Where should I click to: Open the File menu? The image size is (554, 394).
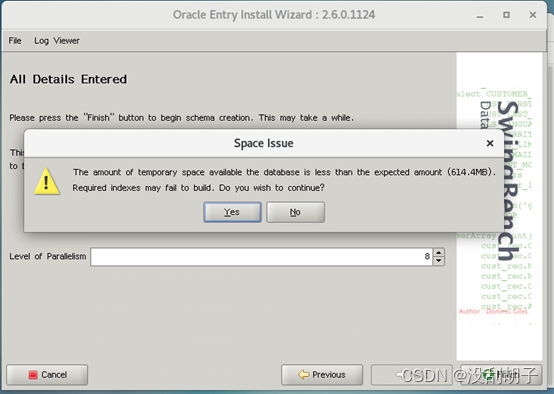(x=15, y=41)
